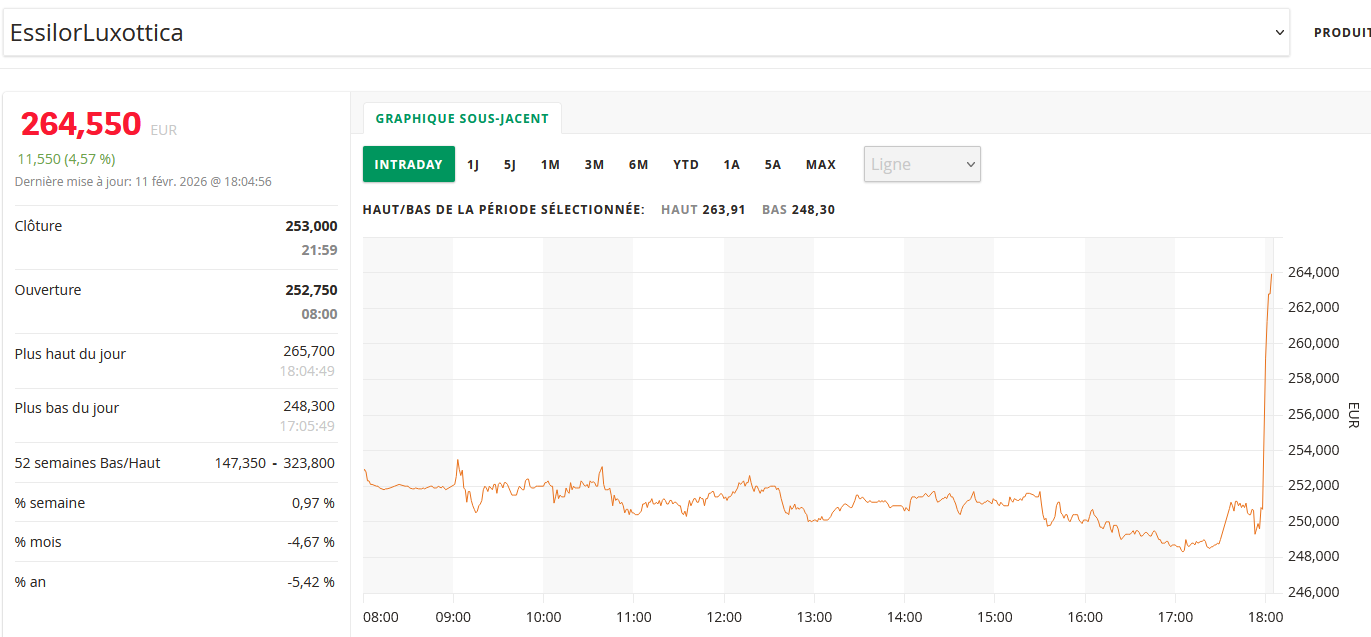Open the EssilorLuxottica underlying selector dropdown
1371x637 pixels.
pyautogui.click(x=645, y=33)
